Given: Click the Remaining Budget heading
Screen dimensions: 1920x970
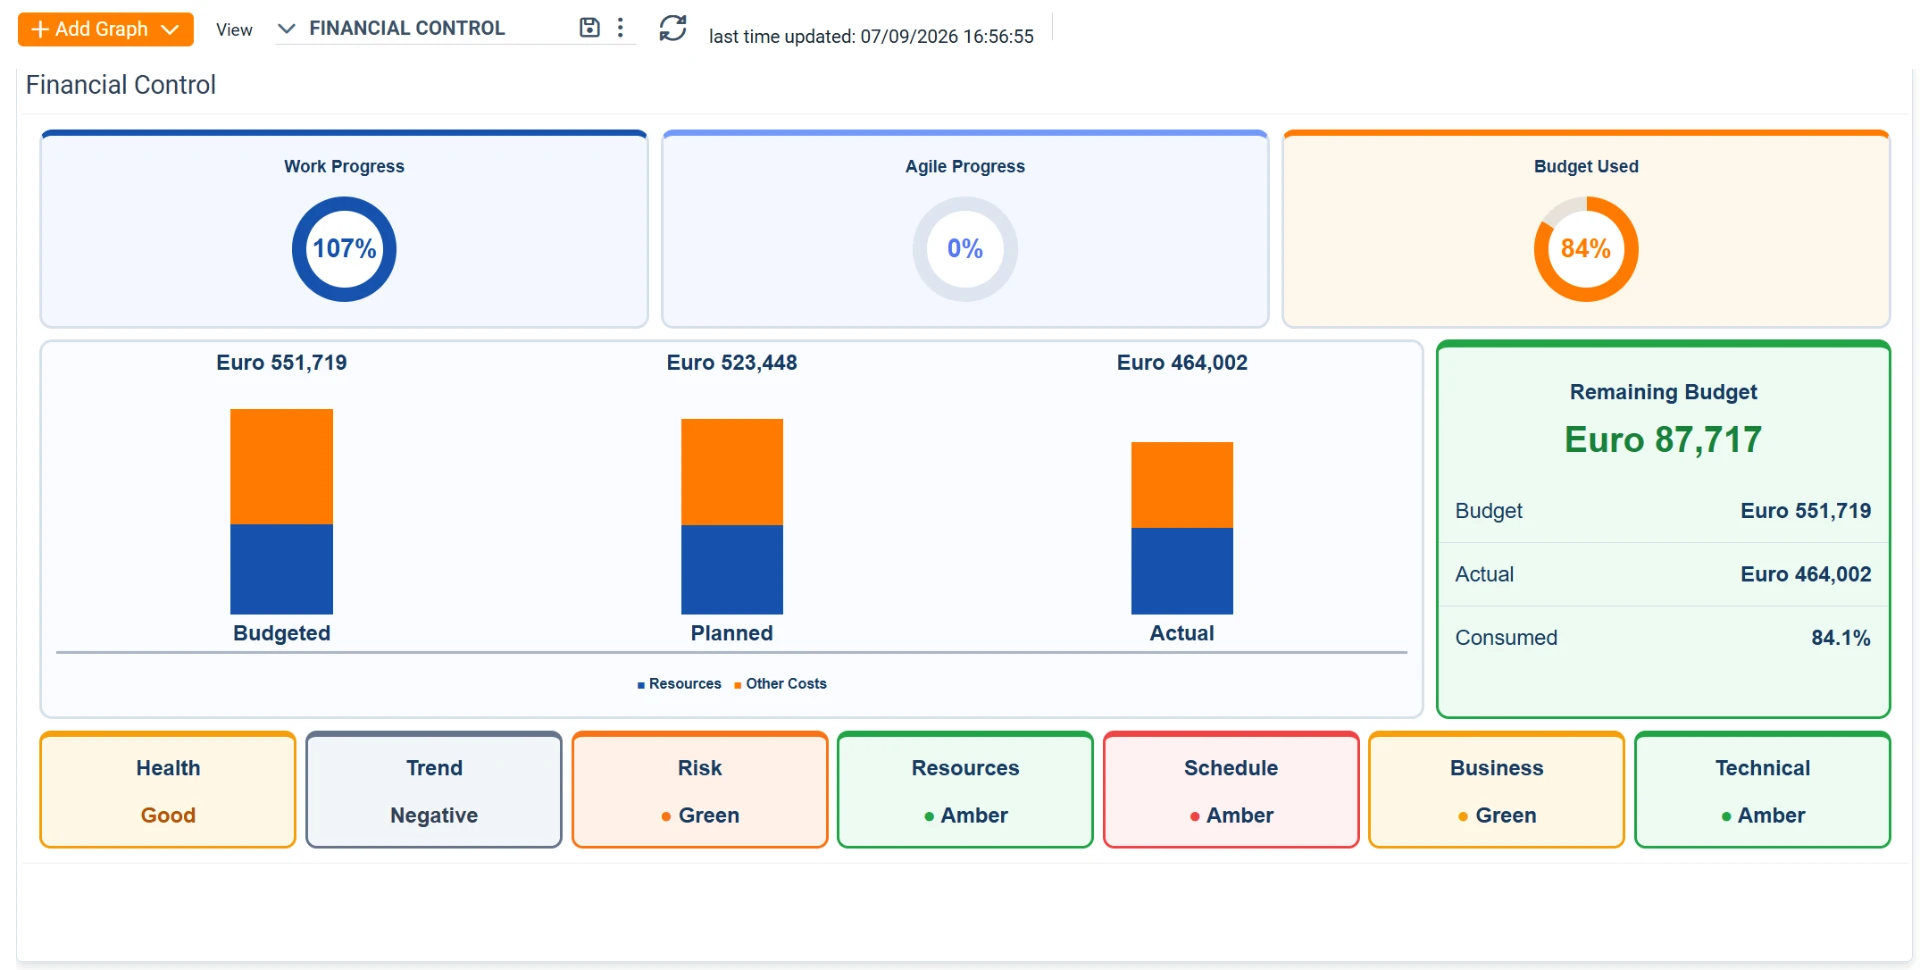Looking at the screenshot, I should pyautogui.click(x=1663, y=392).
